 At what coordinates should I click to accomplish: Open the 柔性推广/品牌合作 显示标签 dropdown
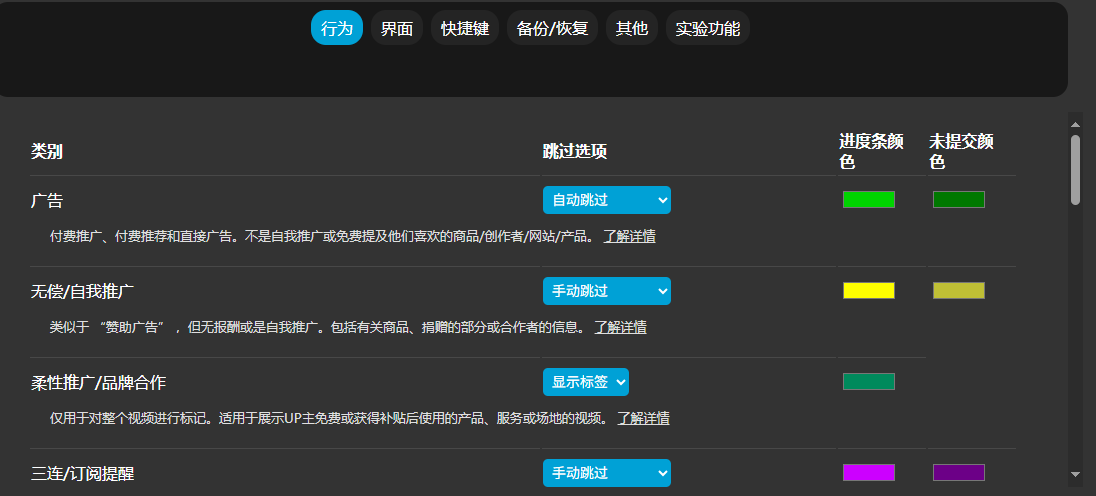(586, 381)
